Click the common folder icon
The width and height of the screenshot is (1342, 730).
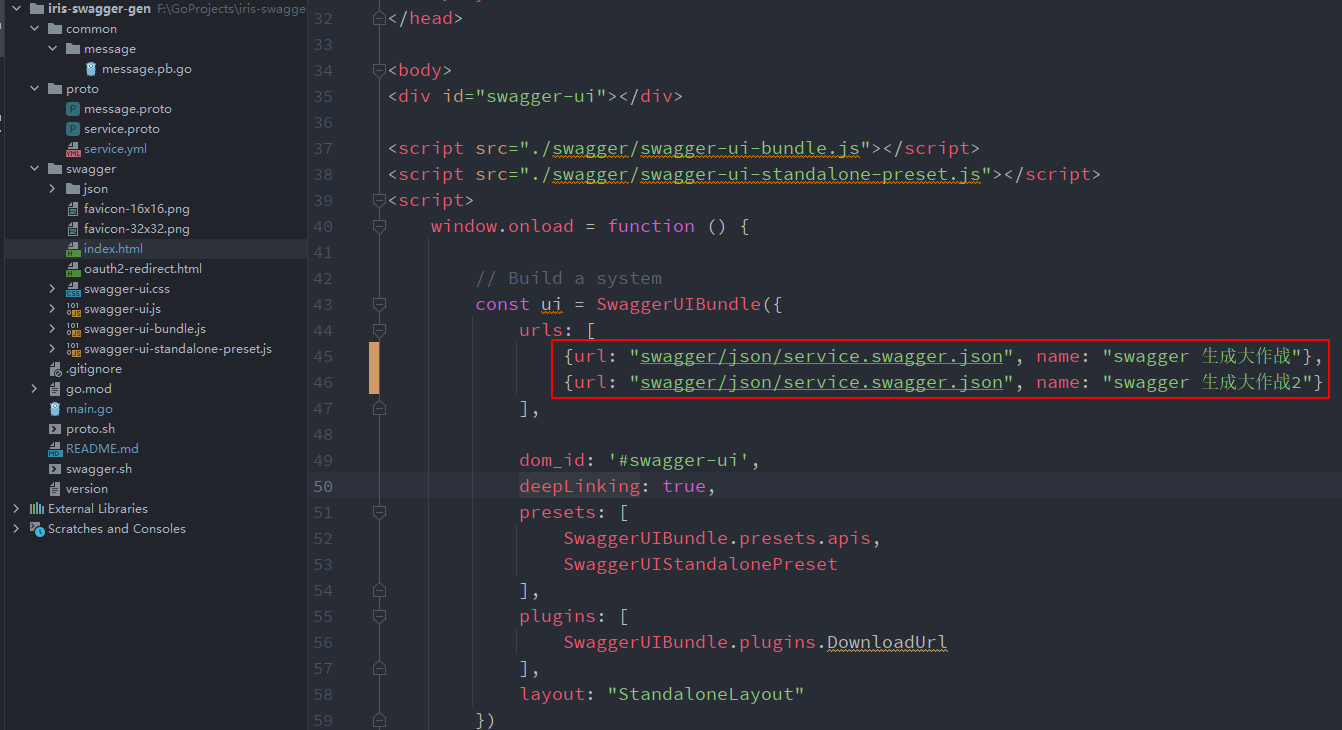(55, 29)
